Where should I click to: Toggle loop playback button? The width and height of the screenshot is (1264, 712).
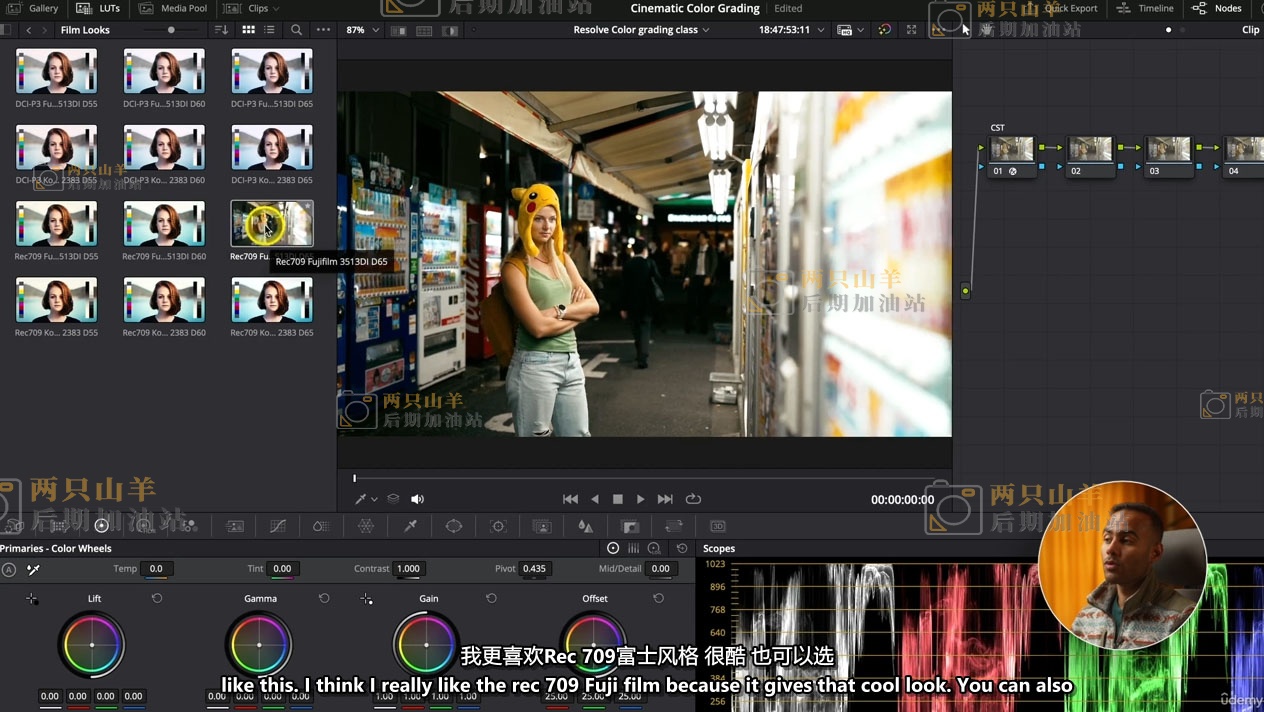[693, 499]
